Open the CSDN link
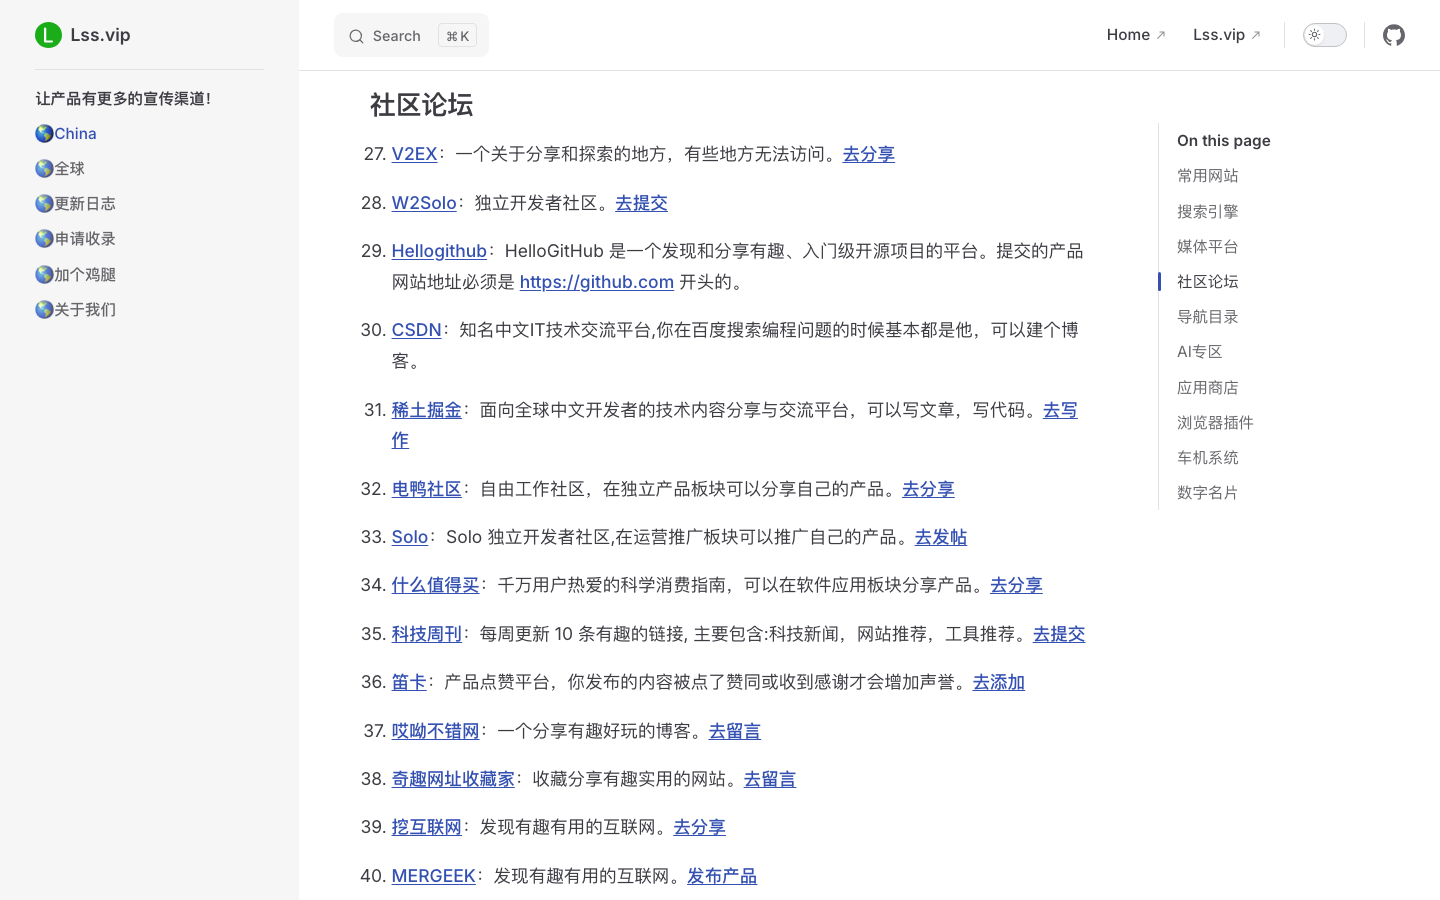Image resolution: width=1440 pixels, height=900 pixels. coord(416,329)
